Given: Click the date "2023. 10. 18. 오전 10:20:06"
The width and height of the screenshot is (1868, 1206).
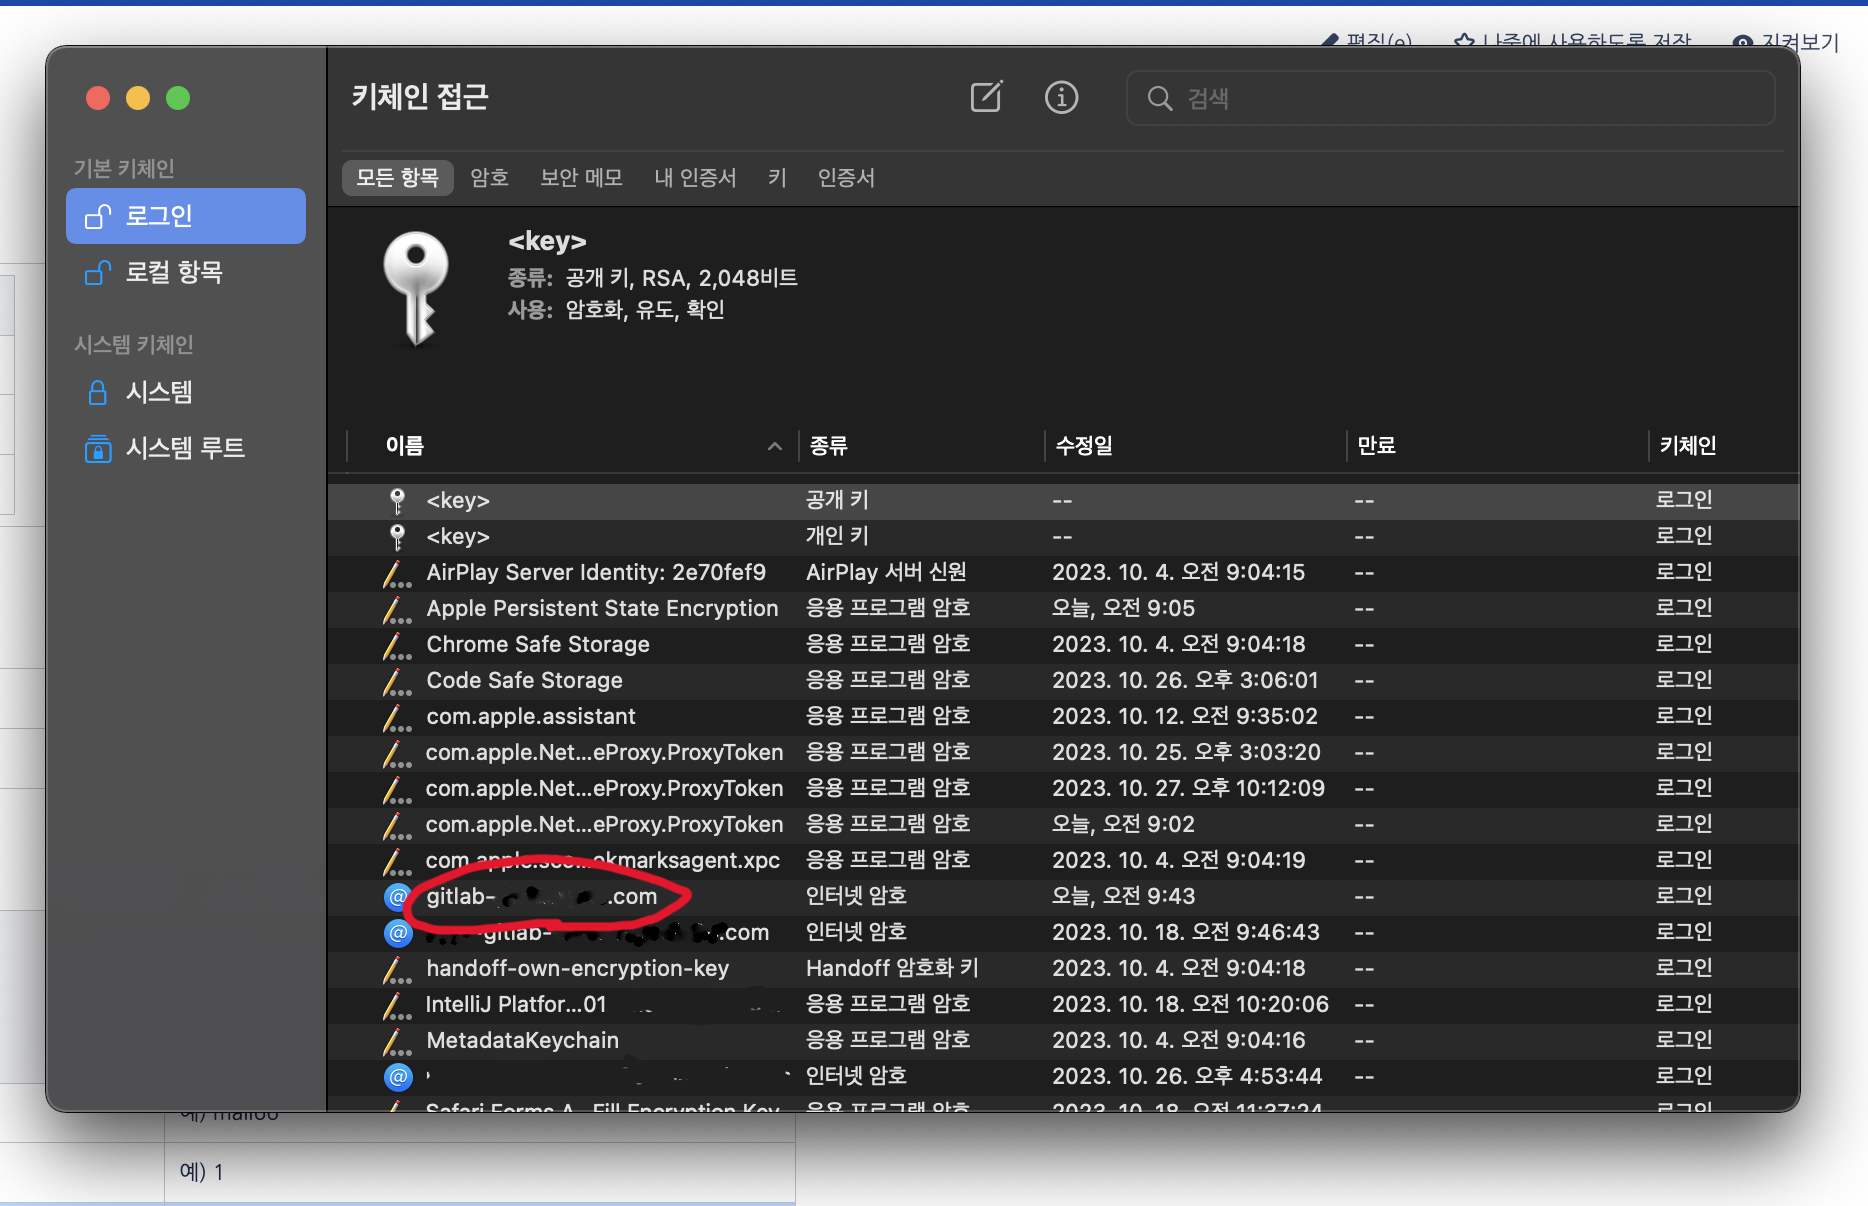Looking at the screenshot, I should click(1190, 1004).
